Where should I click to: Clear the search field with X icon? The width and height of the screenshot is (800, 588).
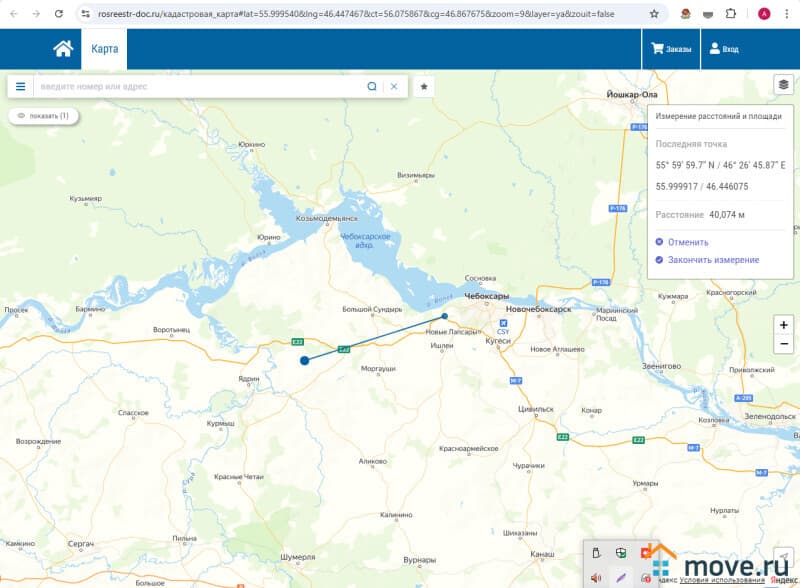click(x=394, y=87)
